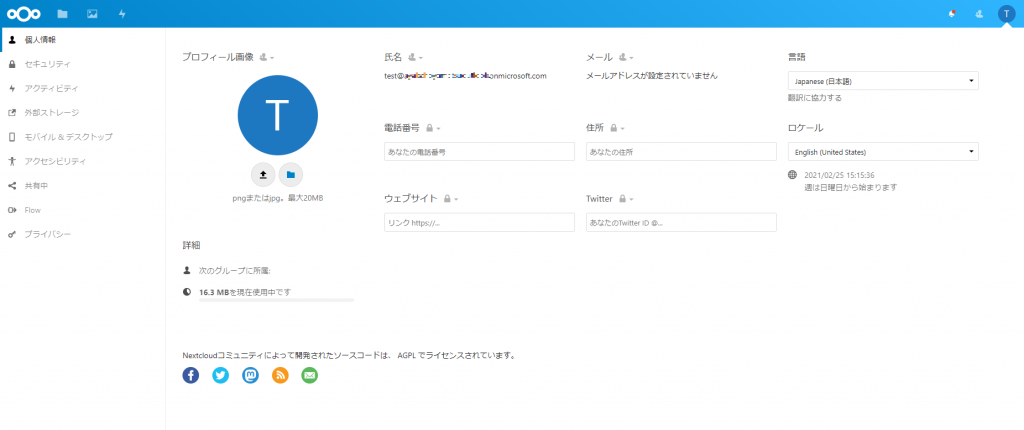
Task: Focus the 住所 address input field
Action: pyautogui.click(x=681, y=152)
